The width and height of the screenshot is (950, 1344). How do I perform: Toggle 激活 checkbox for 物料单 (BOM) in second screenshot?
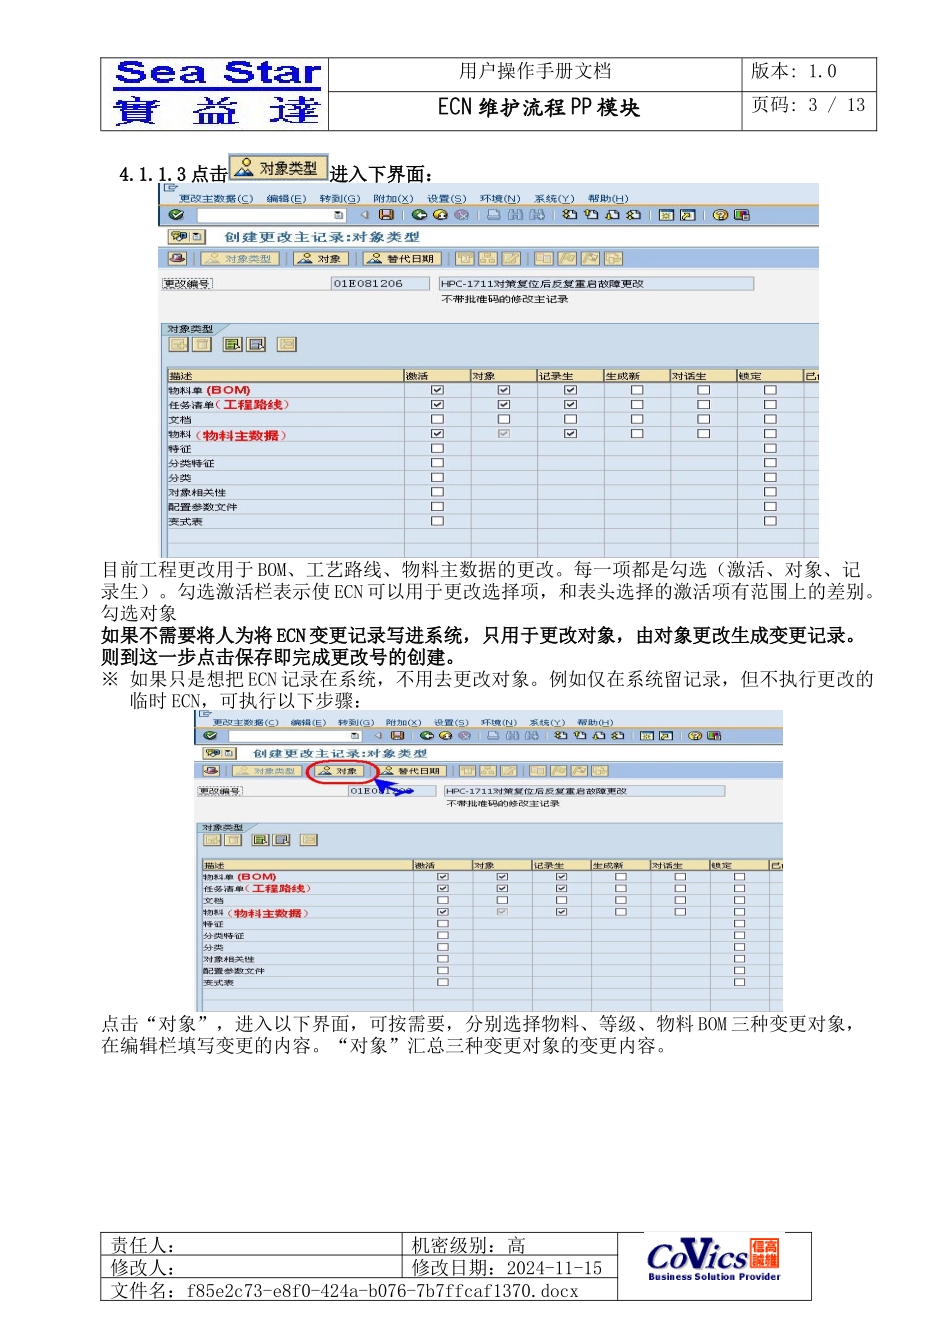pyautogui.click(x=443, y=877)
